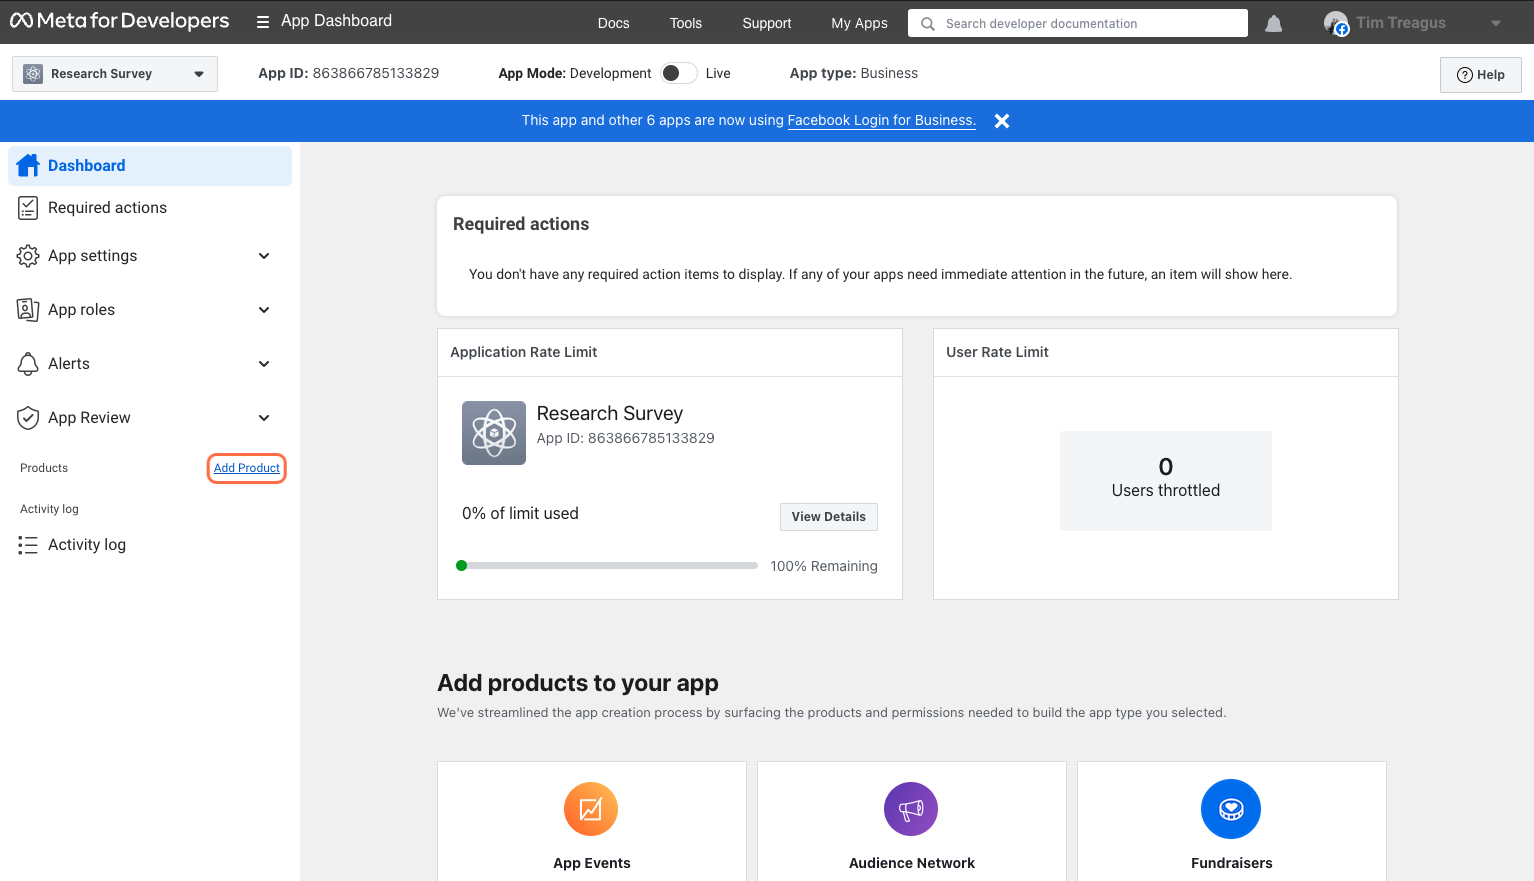
Task: Click the App Review shield icon
Action: coord(28,418)
